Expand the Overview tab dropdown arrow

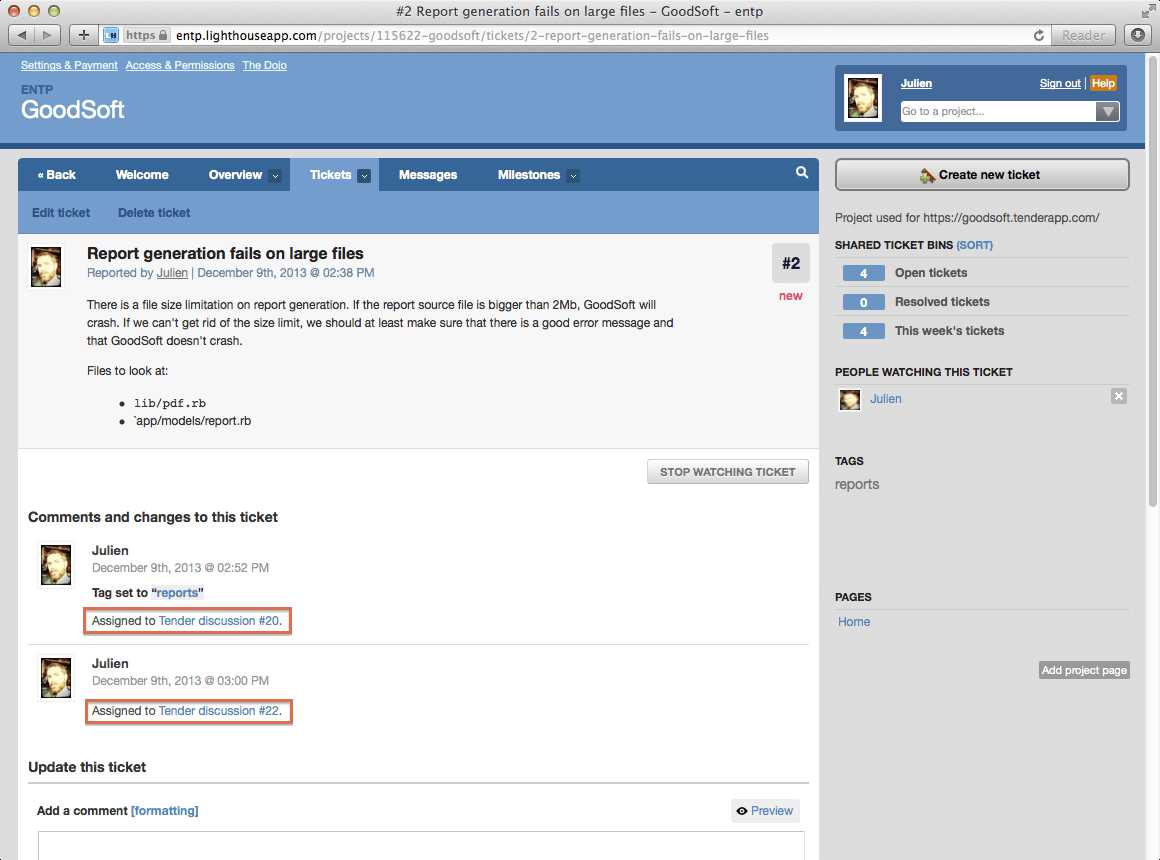pos(275,176)
